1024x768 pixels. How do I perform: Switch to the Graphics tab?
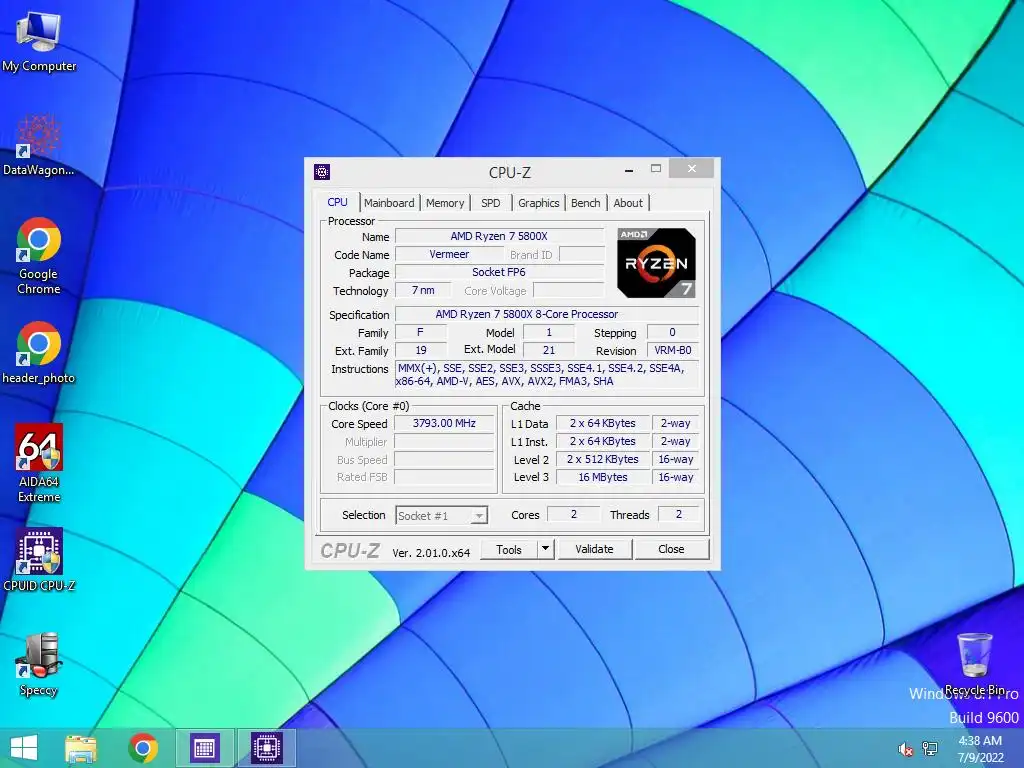pos(539,203)
